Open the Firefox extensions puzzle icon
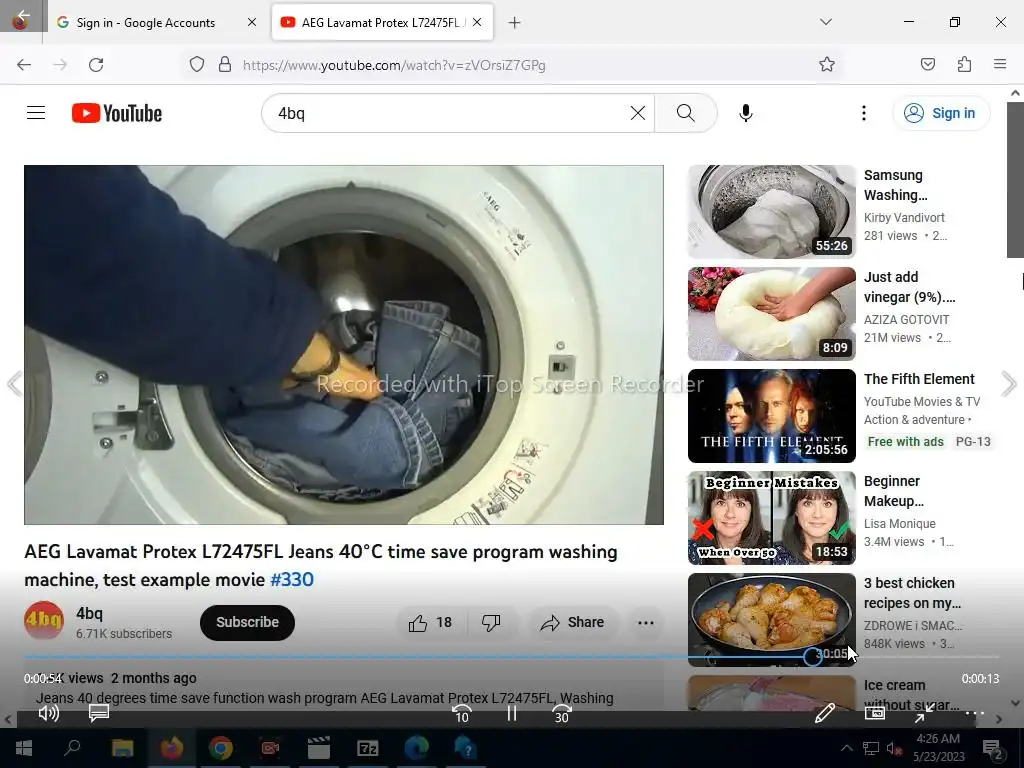The height and width of the screenshot is (768, 1024). (964, 64)
